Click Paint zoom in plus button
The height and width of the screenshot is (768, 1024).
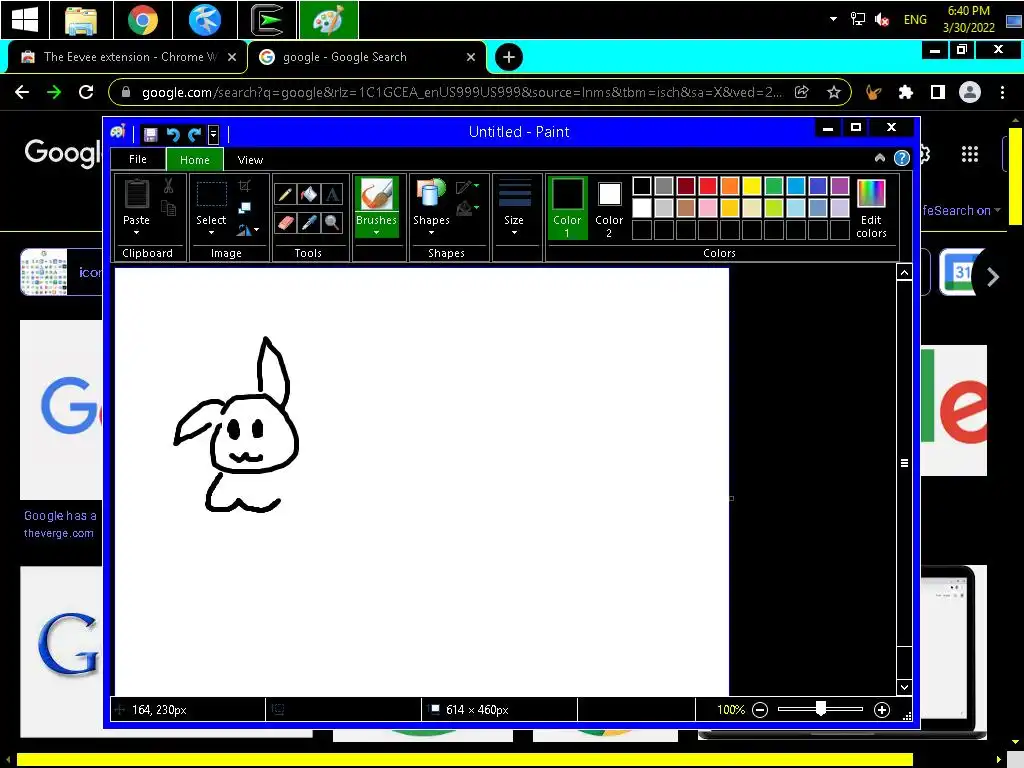click(x=882, y=710)
